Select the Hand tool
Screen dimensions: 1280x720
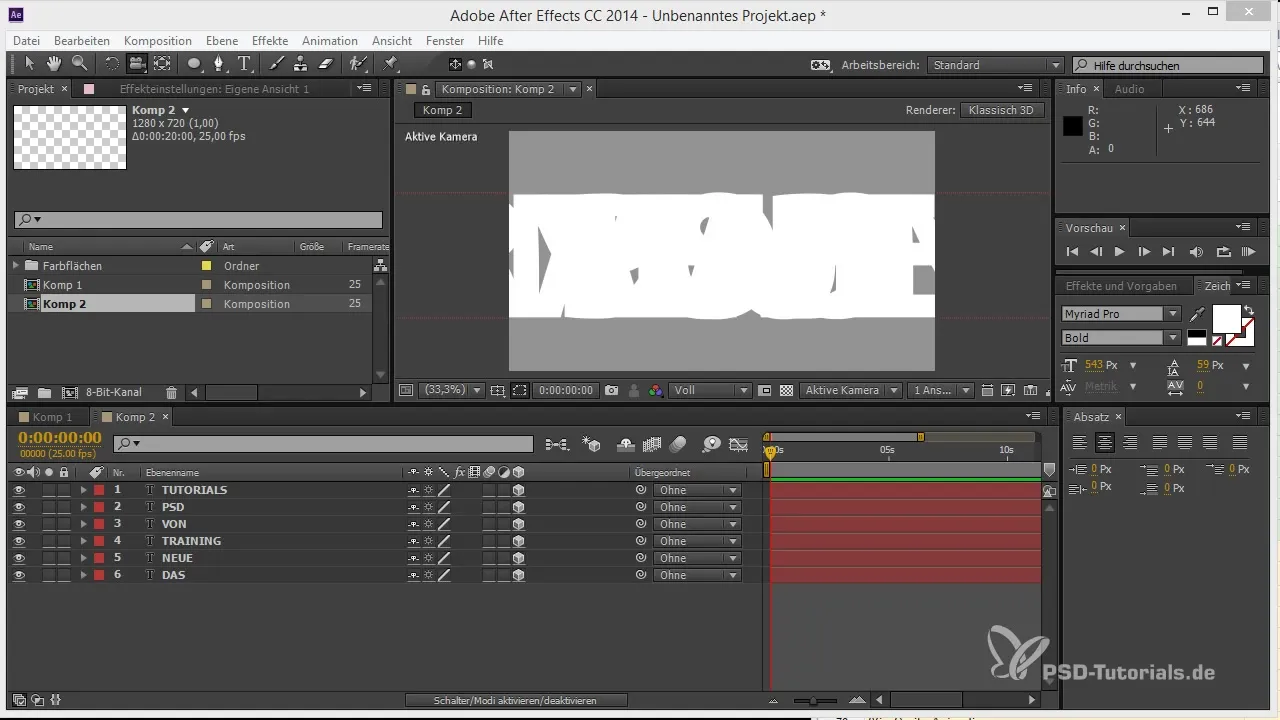pos(53,64)
